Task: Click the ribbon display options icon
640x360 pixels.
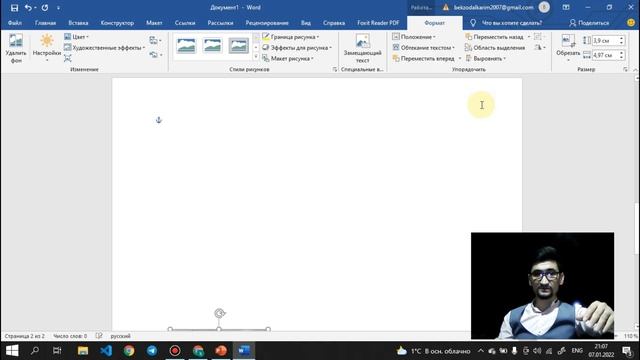Action: coord(566,7)
